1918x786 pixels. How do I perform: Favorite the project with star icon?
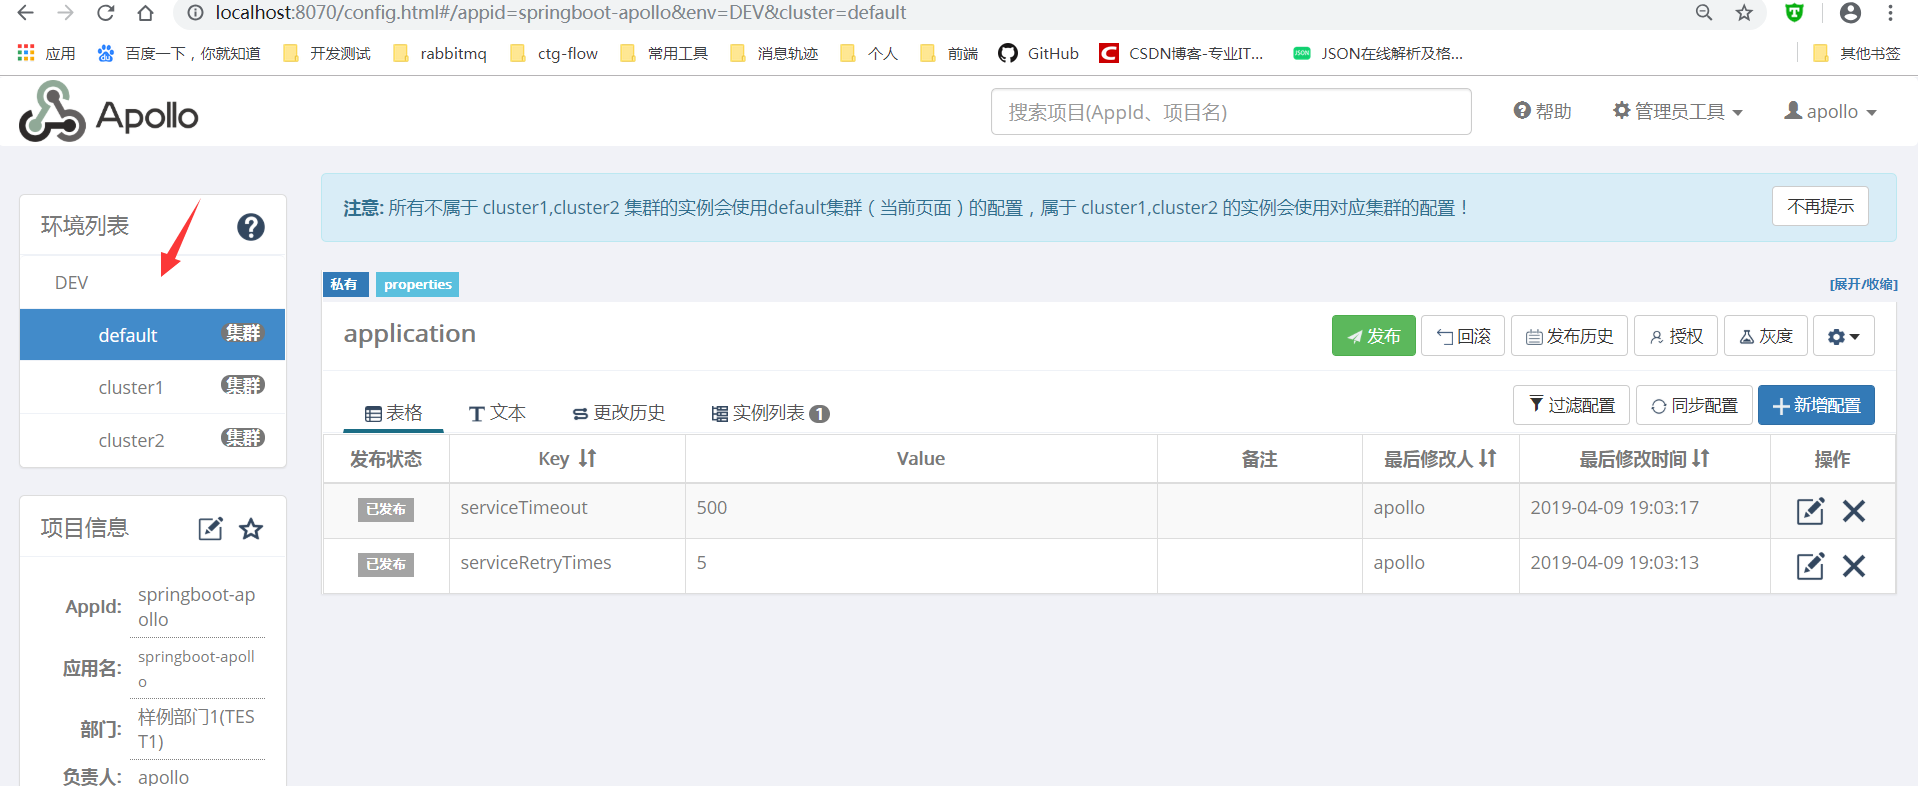pos(251,528)
